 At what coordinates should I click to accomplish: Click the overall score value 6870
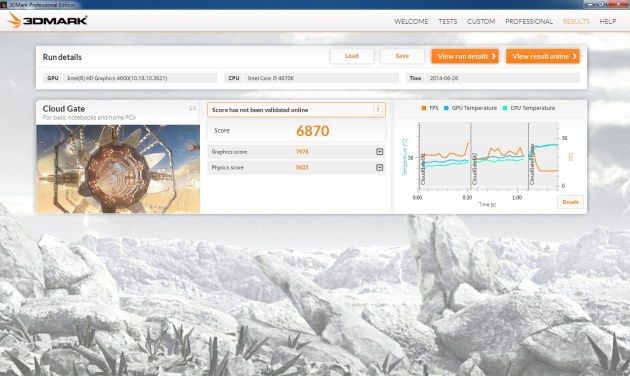(313, 131)
